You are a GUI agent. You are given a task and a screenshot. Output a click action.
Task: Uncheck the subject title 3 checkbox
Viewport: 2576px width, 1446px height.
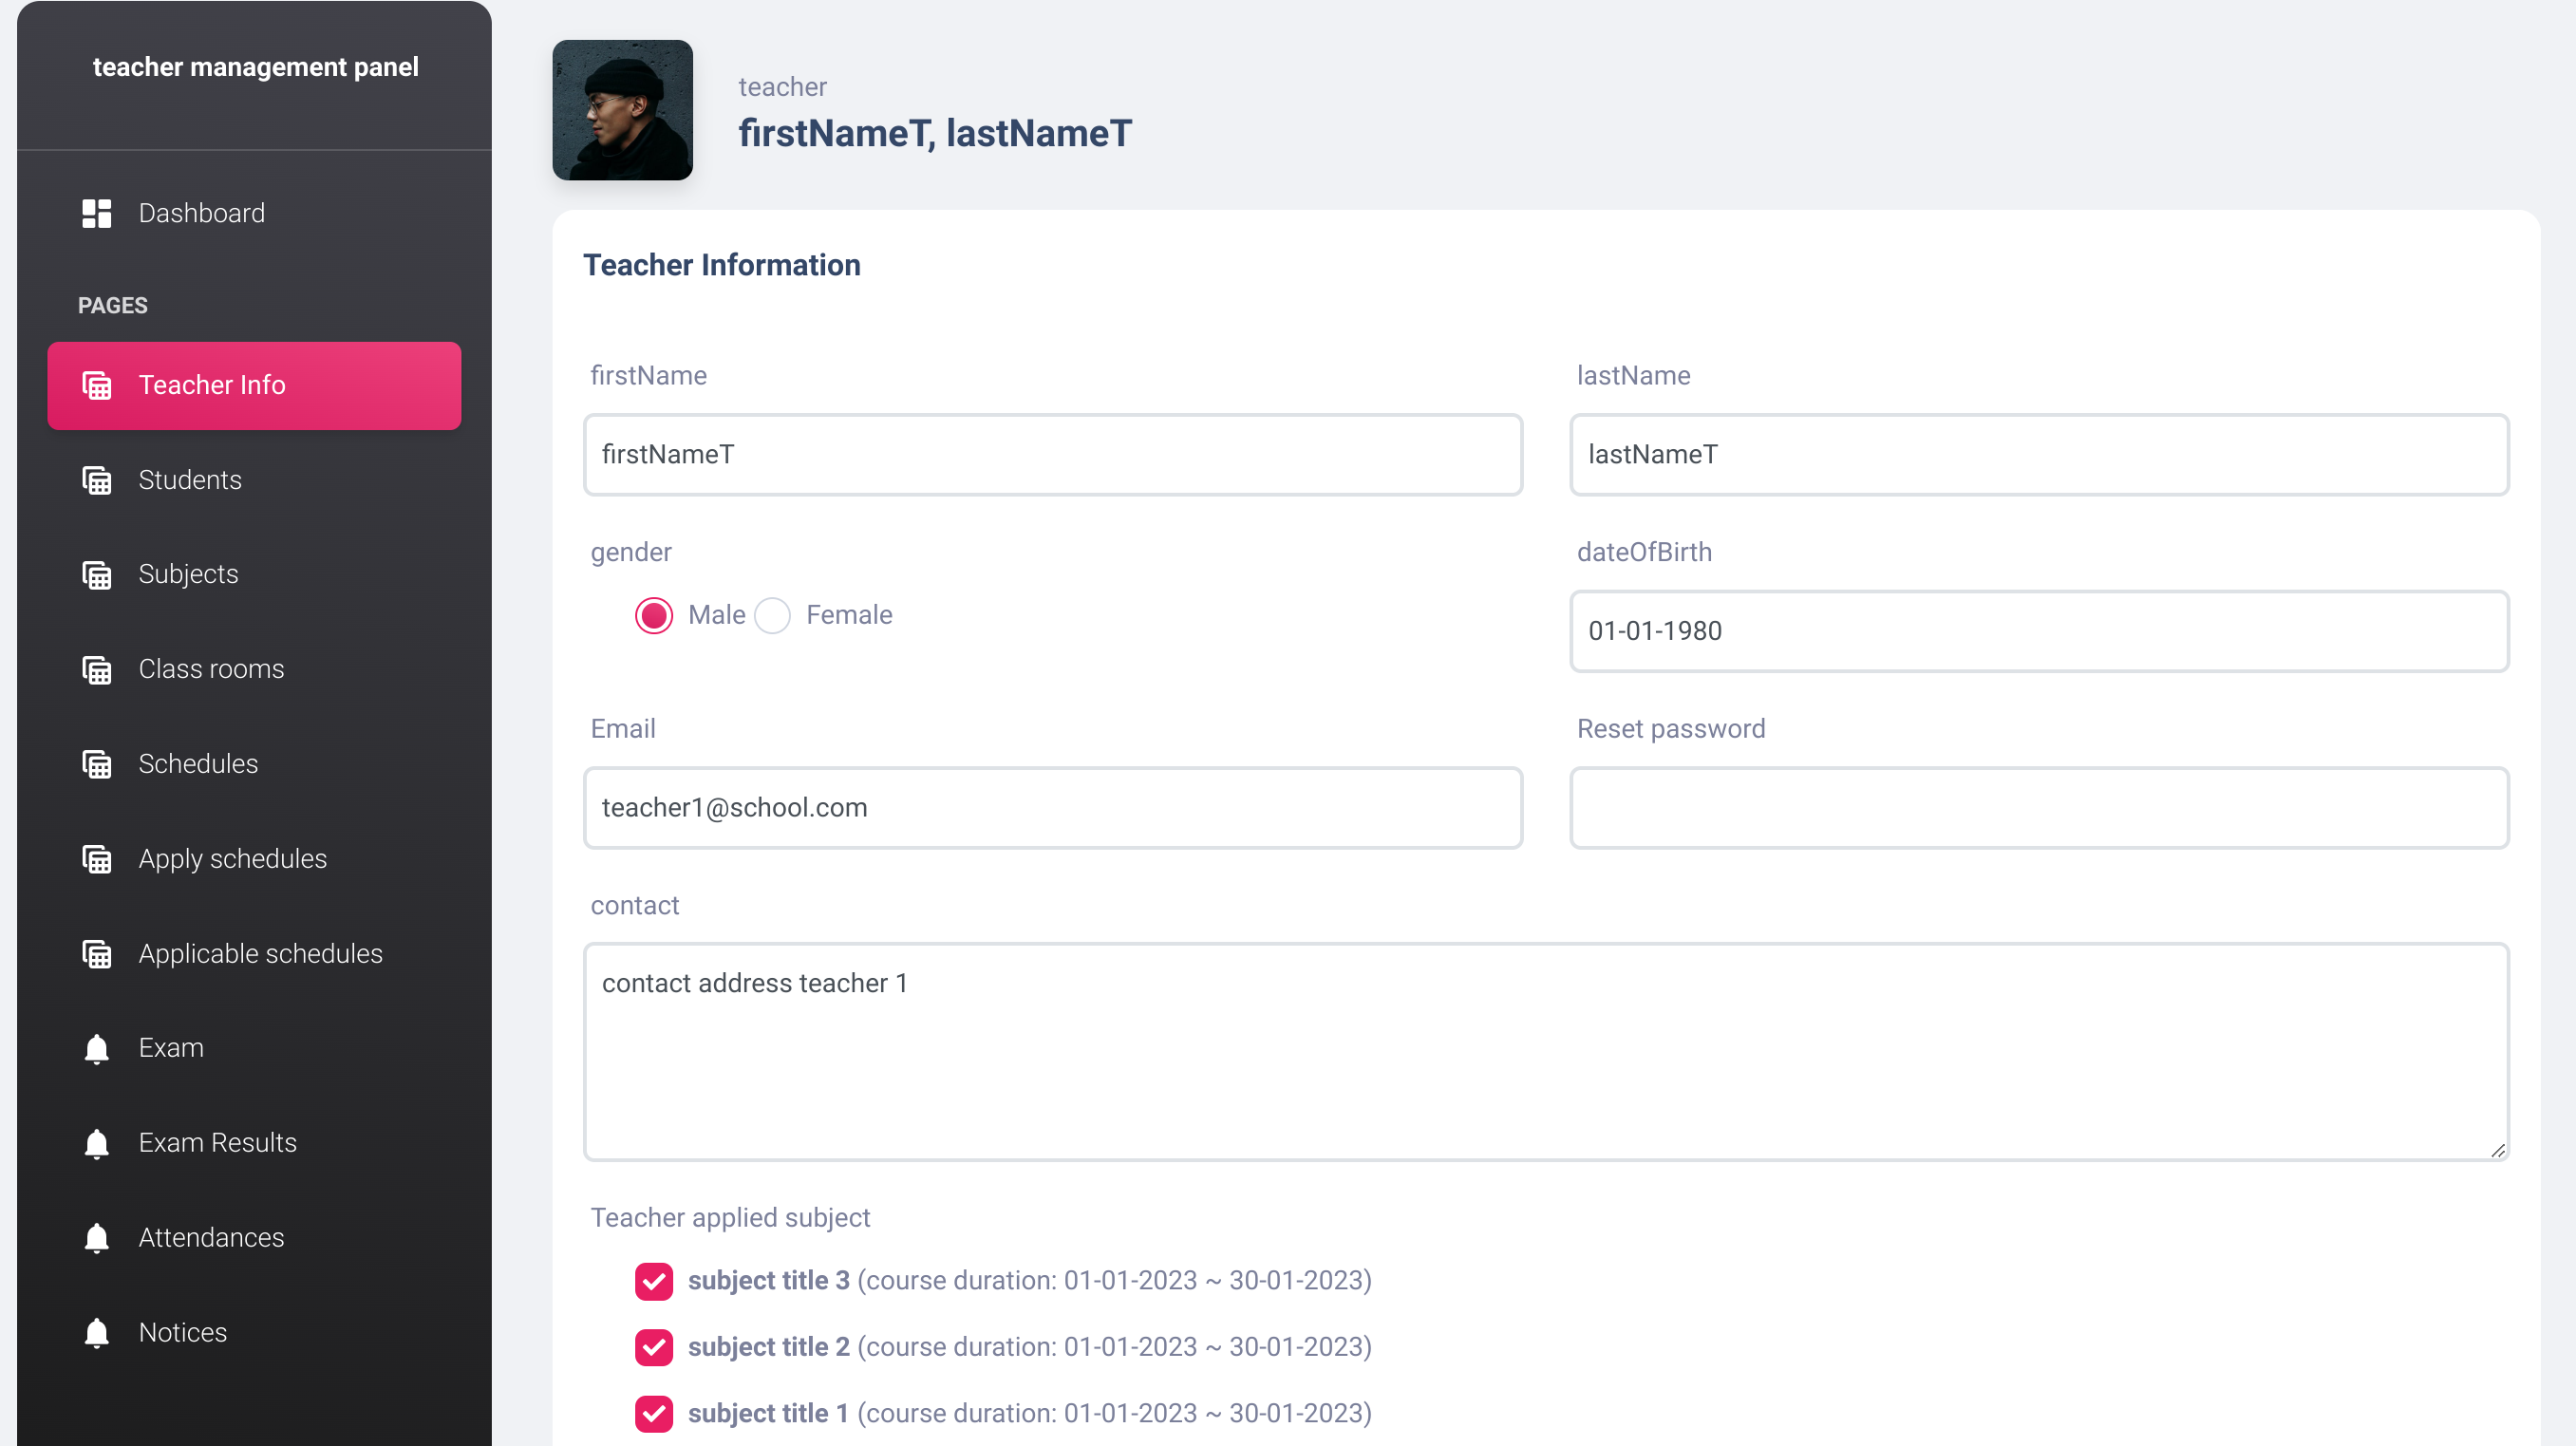click(x=654, y=1281)
